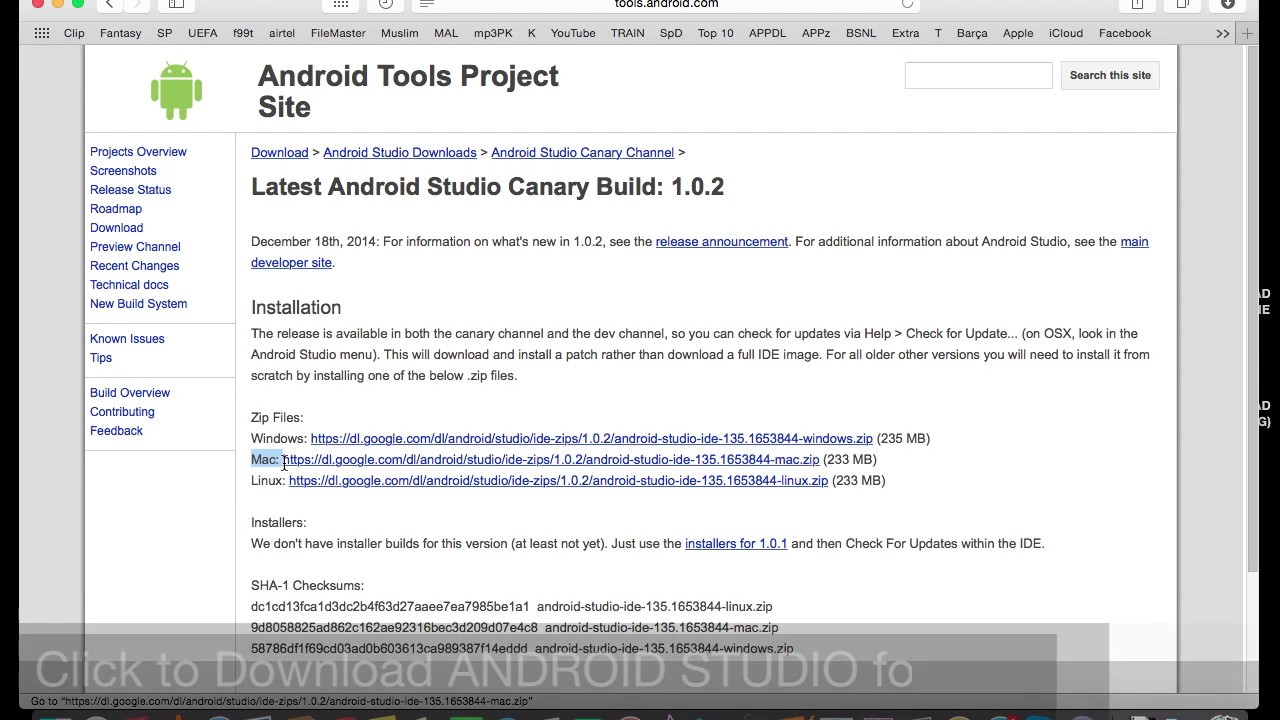Open the Favorites grid icon in bookmarks bar
This screenshot has height=720, width=1280.
pos(42,33)
